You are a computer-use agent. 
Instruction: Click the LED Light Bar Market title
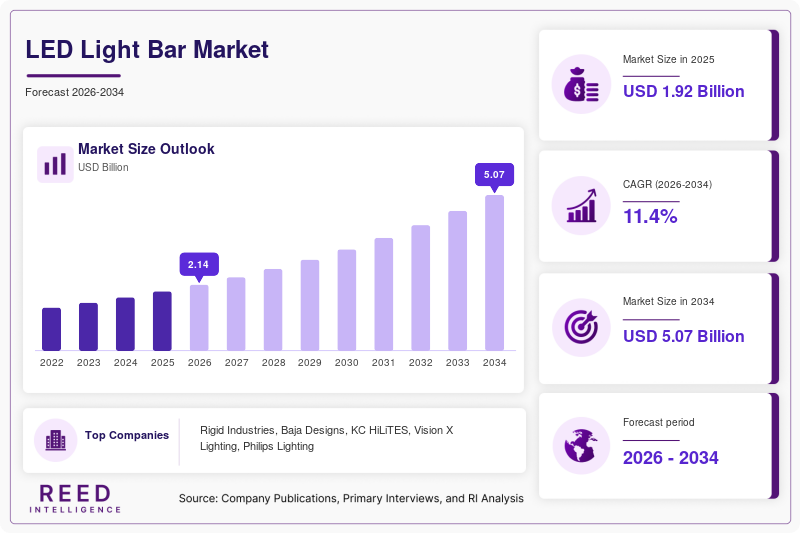(x=147, y=50)
